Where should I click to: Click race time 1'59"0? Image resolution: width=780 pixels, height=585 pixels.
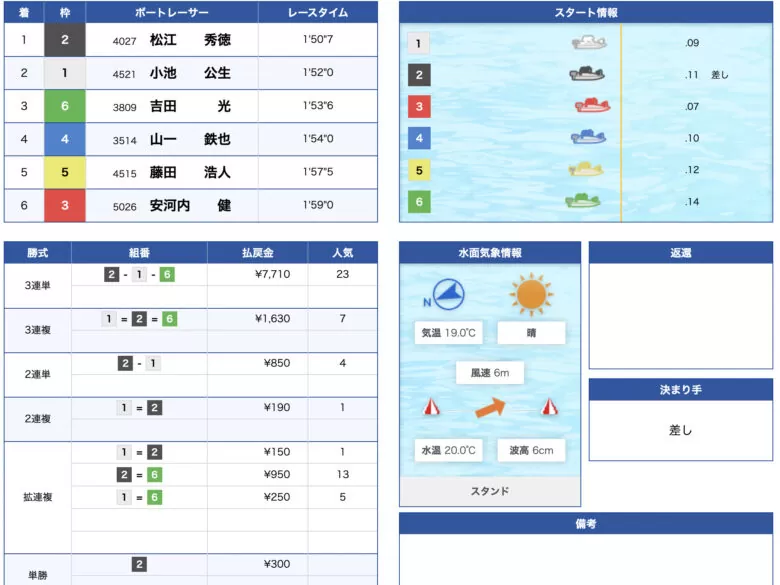point(318,205)
